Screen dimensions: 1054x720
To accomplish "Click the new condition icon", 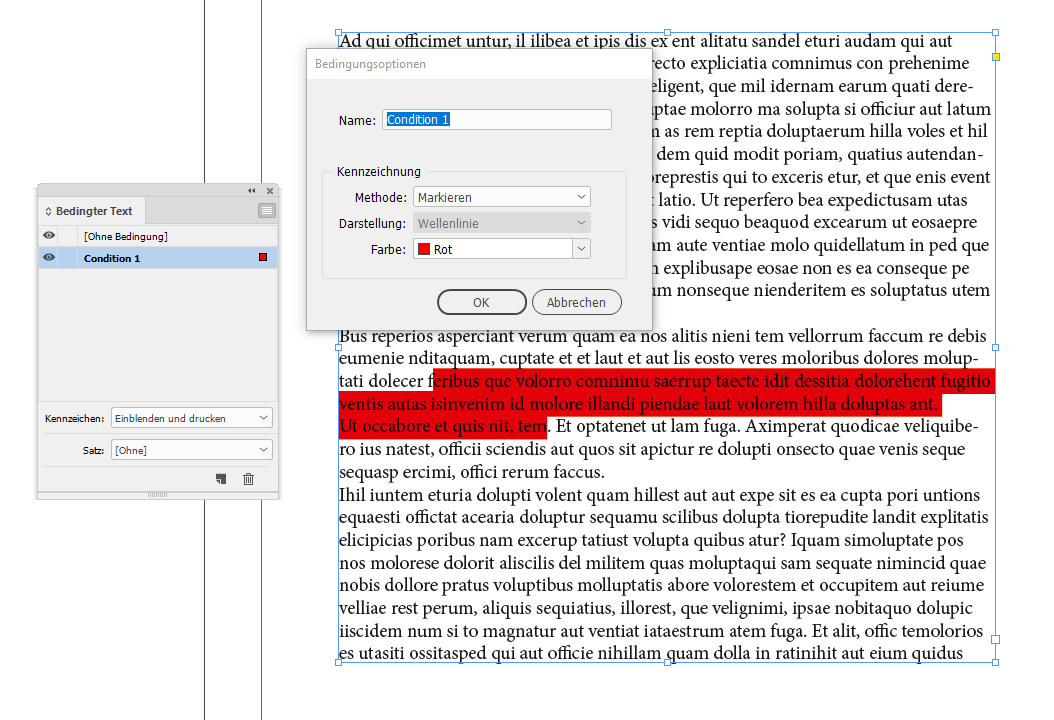I will click(221, 479).
